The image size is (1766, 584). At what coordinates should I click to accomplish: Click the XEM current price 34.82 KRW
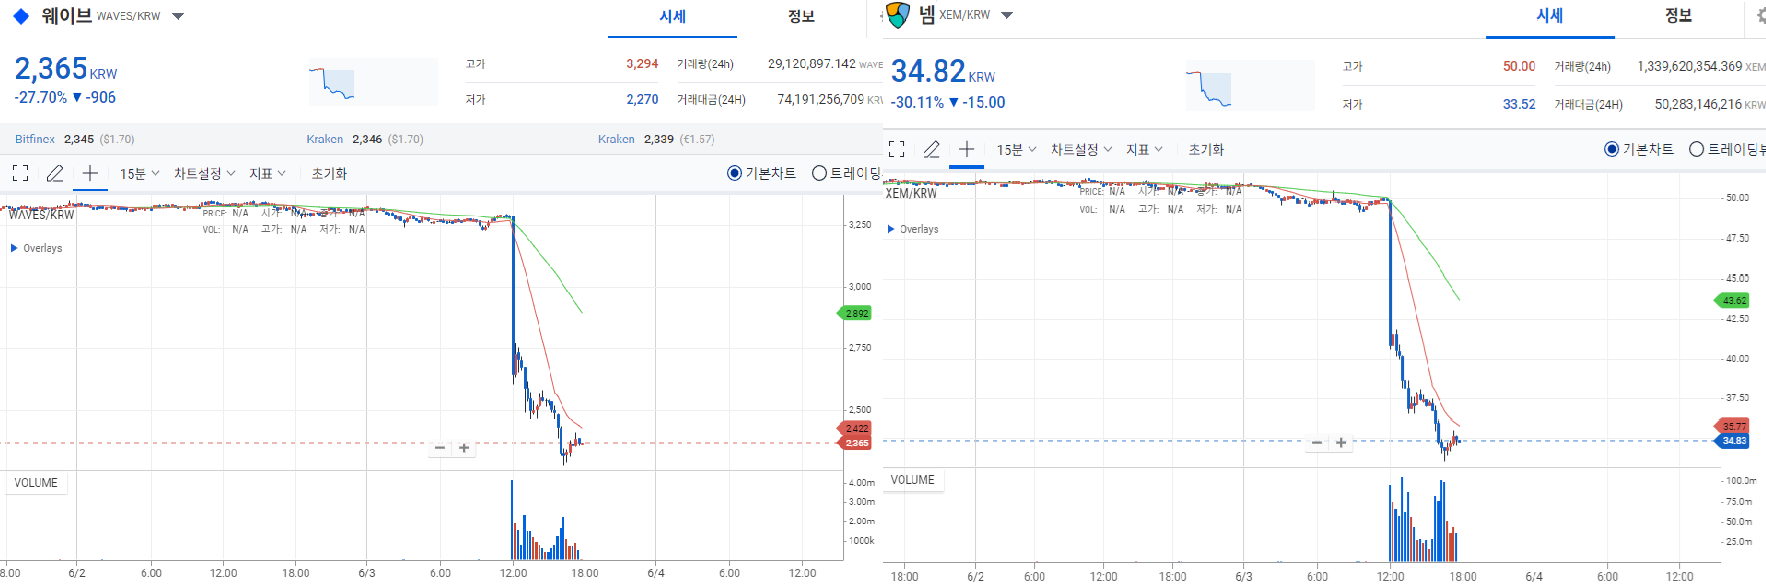point(943,72)
